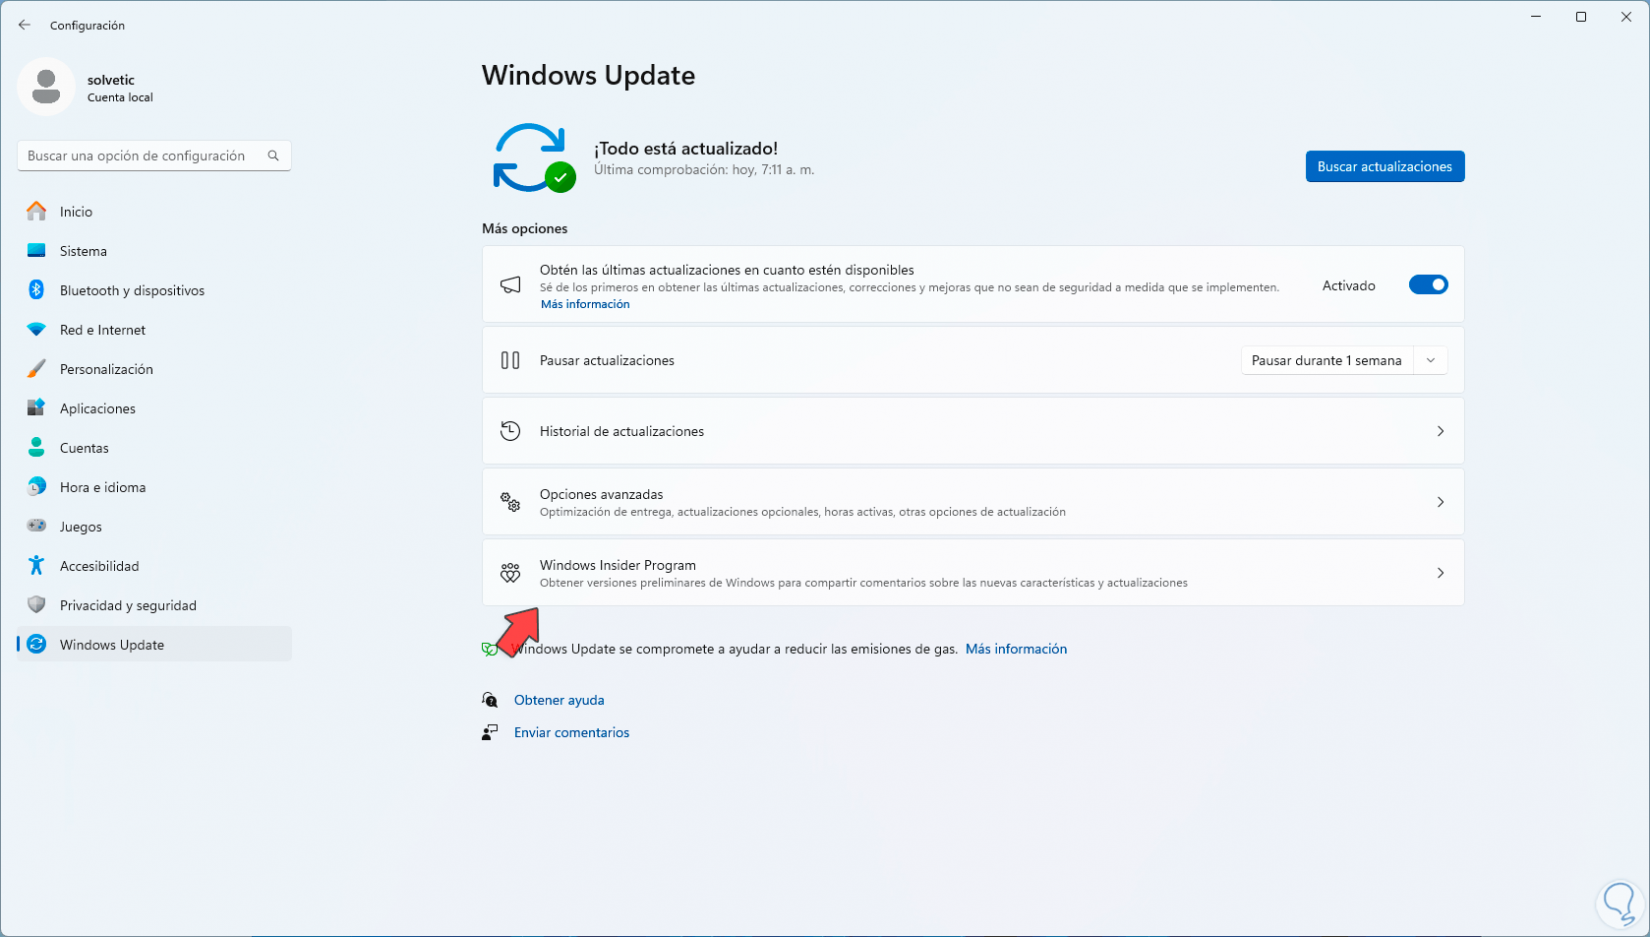The height and width of the screenshot is (937, 1650).
Task: Click the Windows Insider Program row title
Action: tap(618, 565)
